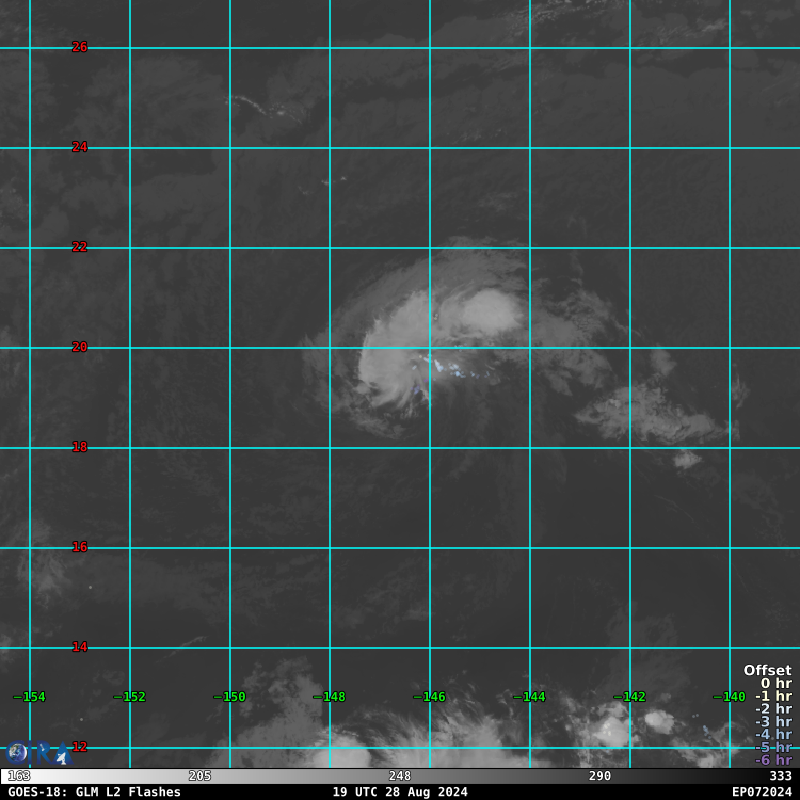This screenshot has height=800, width=800.
Task: Click the latitude 20 axis label
Action: coord(80,347)
